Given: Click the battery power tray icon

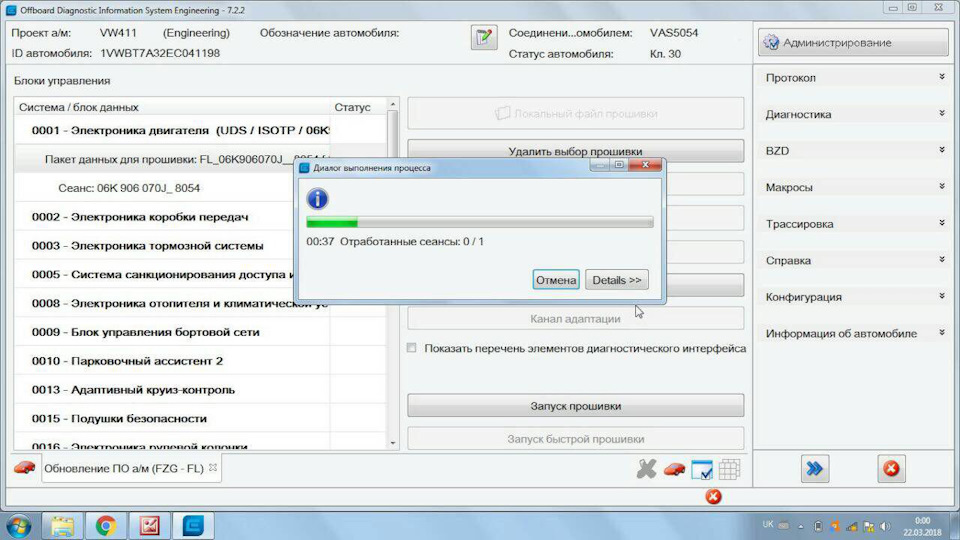Looking at the screenshot, I should click(818, 527).
